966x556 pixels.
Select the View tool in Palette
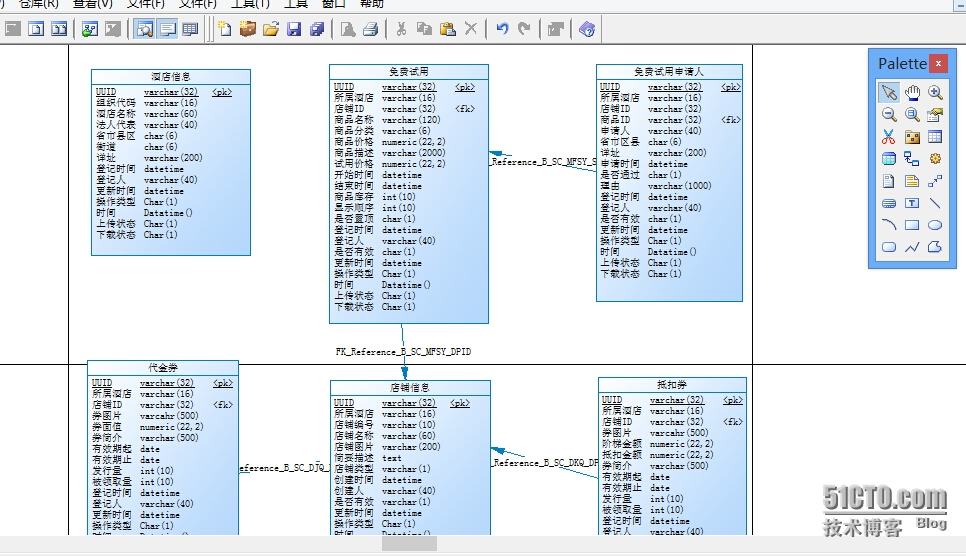(888, 159)
